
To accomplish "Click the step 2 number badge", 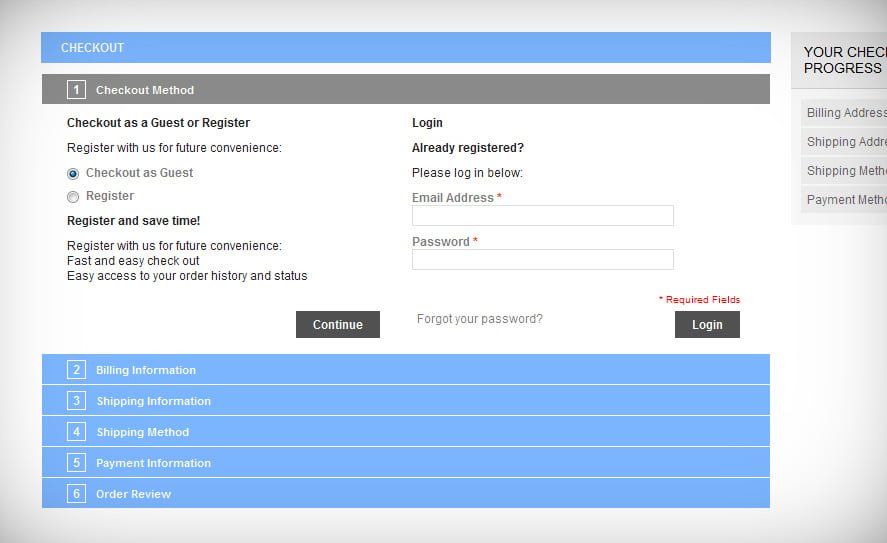I will tap(76, 370).
